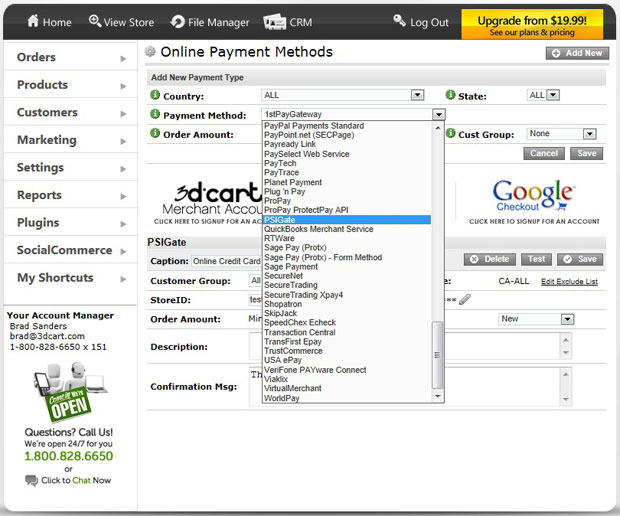Viewport: 620px width, 516px height.
Task: Select USA ePay in the payment list
Action: 347,360
